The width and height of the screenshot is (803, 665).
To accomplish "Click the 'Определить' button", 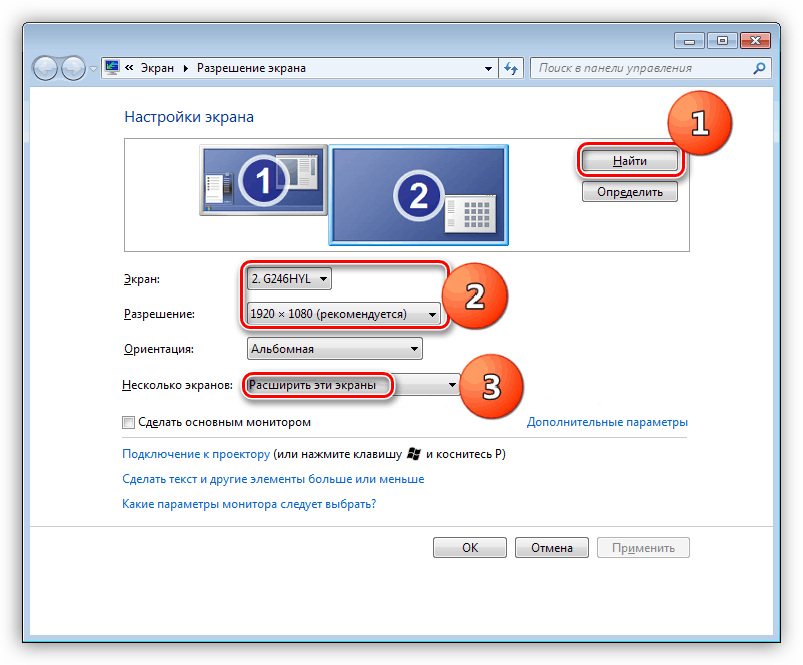I will coord(630,192).
